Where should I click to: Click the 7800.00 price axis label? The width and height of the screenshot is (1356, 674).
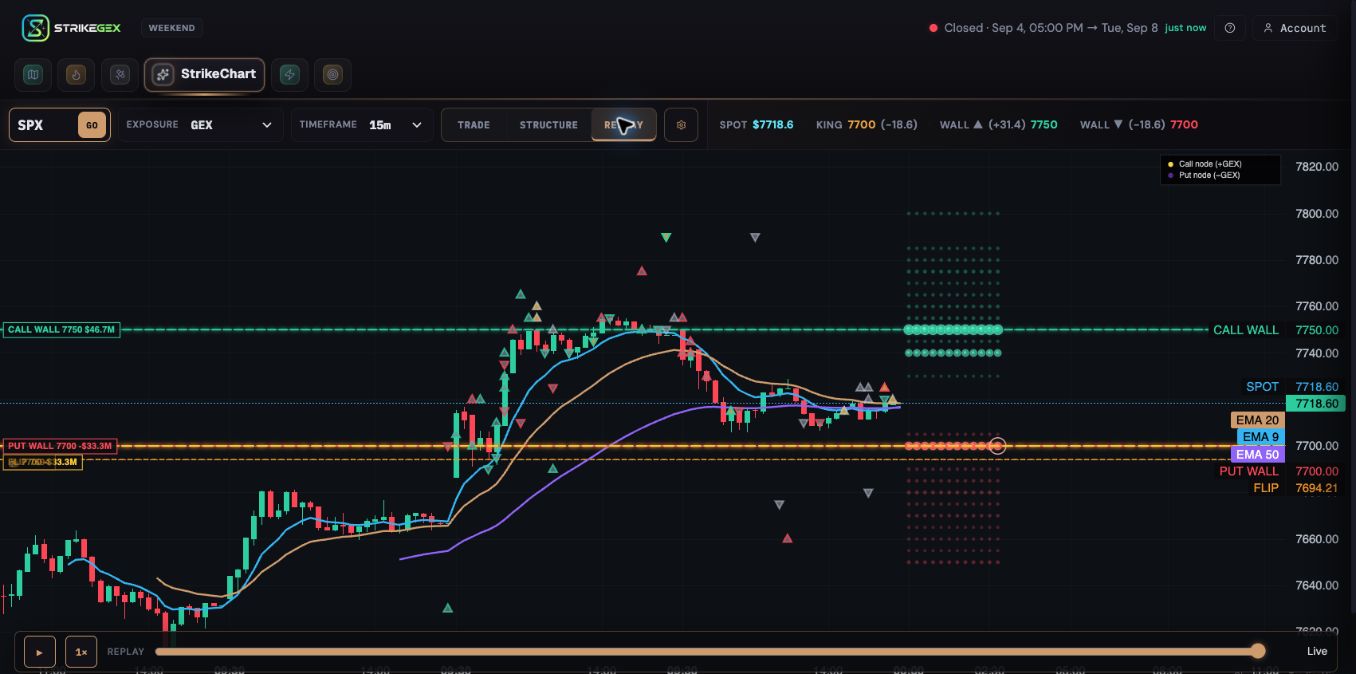coord(1316,214)
